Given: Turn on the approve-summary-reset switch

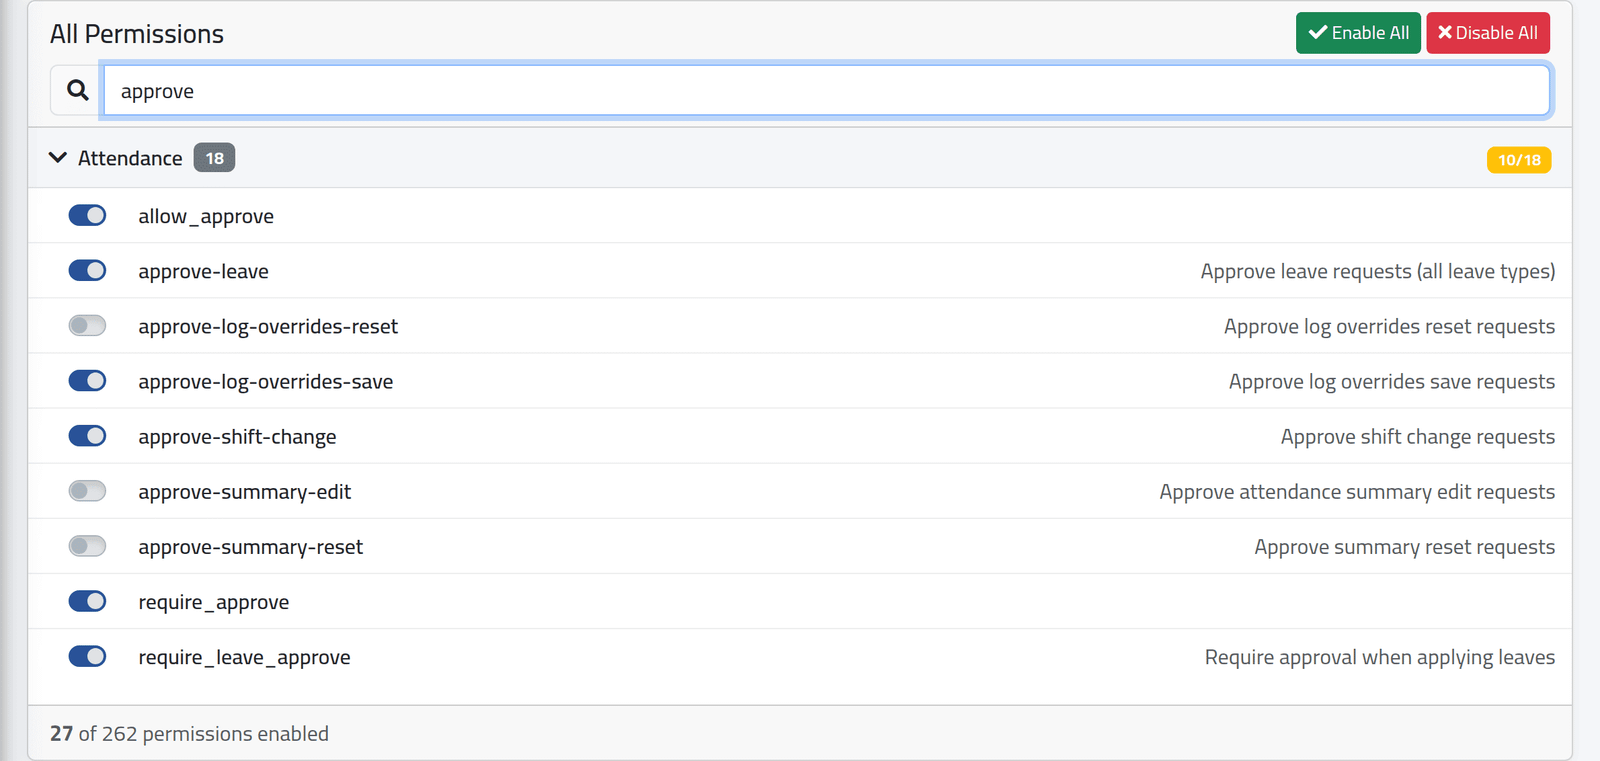Looking at the screenshot, I should coord(87,545).
